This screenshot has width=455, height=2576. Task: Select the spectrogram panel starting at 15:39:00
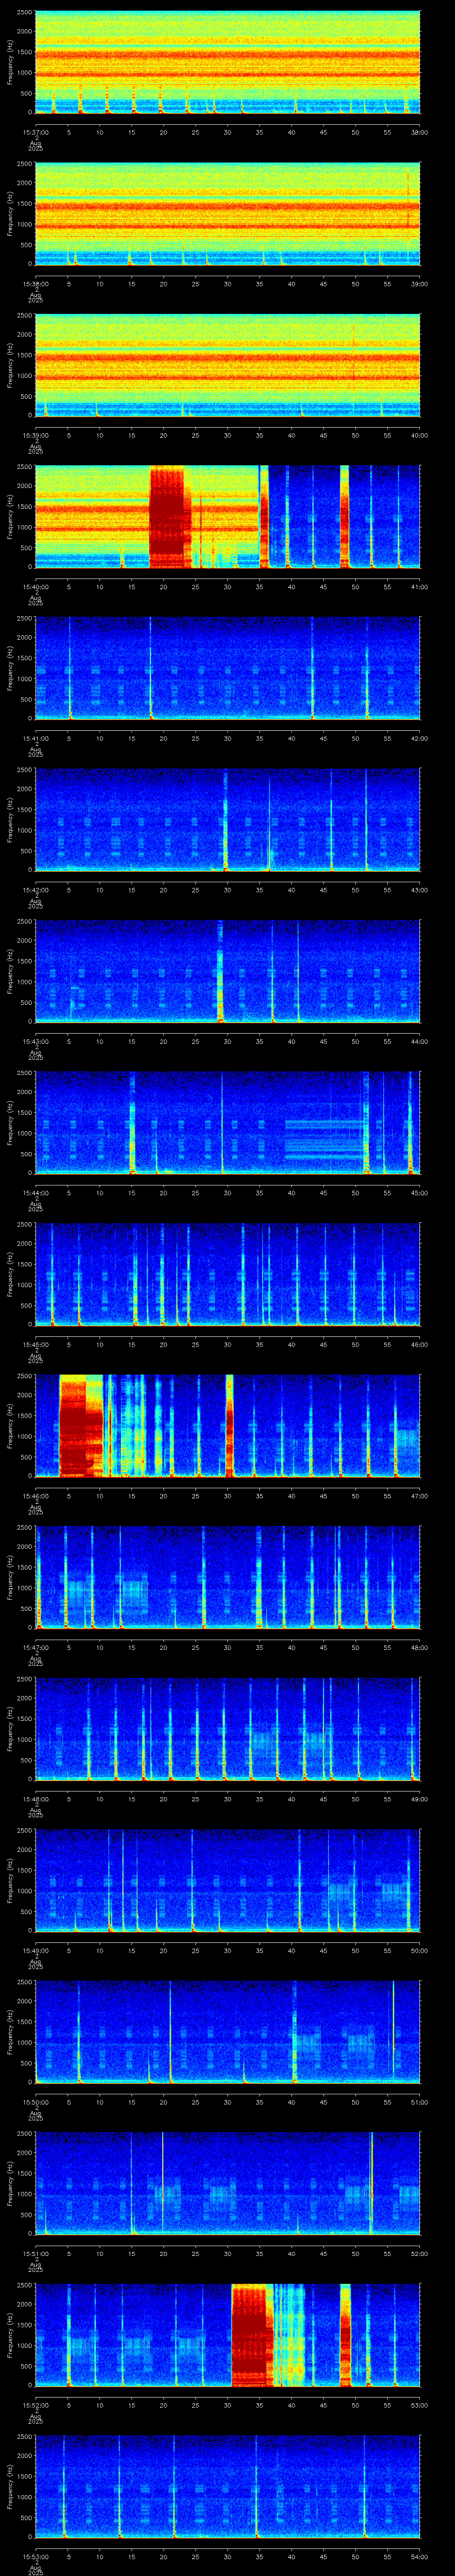227,365
